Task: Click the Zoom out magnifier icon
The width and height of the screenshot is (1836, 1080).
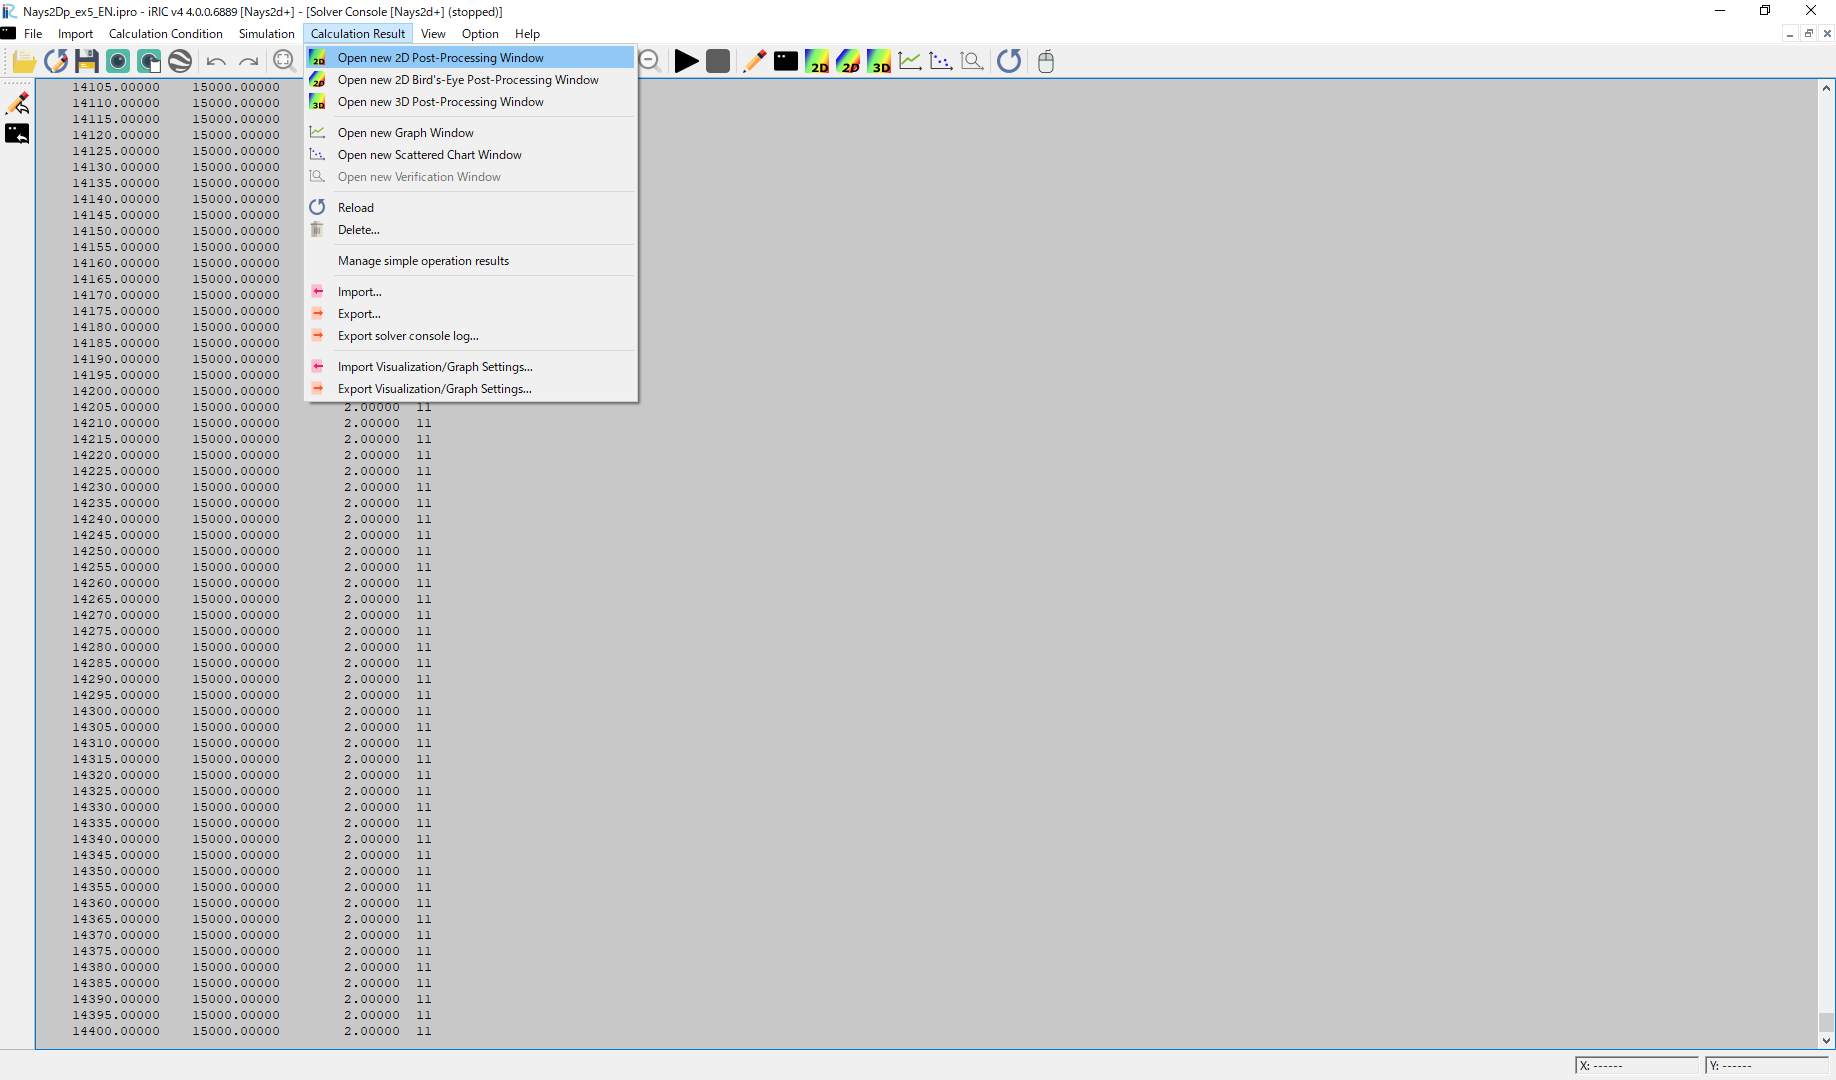Action: (649, 61)
